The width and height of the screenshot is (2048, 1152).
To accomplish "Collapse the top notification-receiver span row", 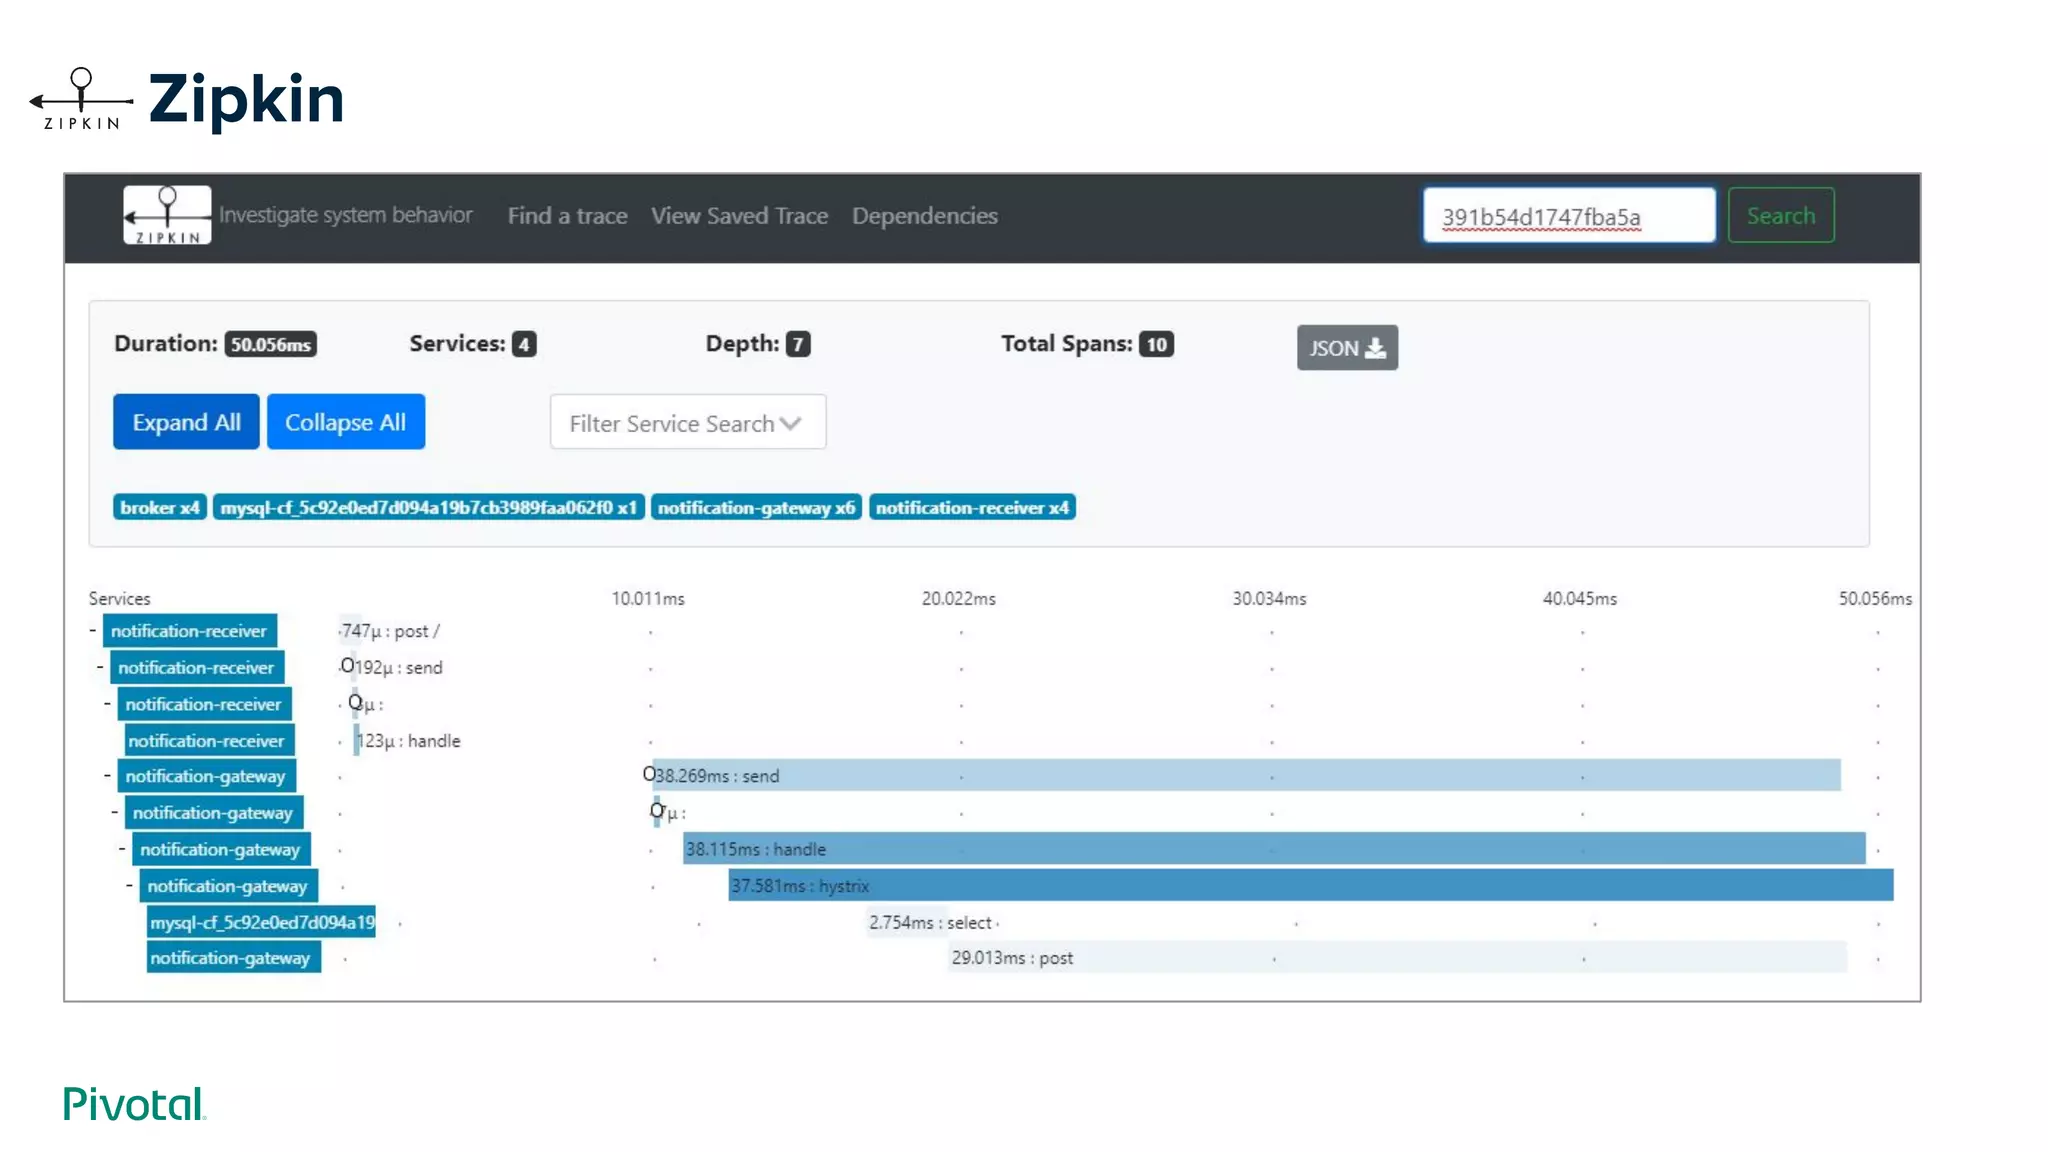I will [x=93, y=631].
